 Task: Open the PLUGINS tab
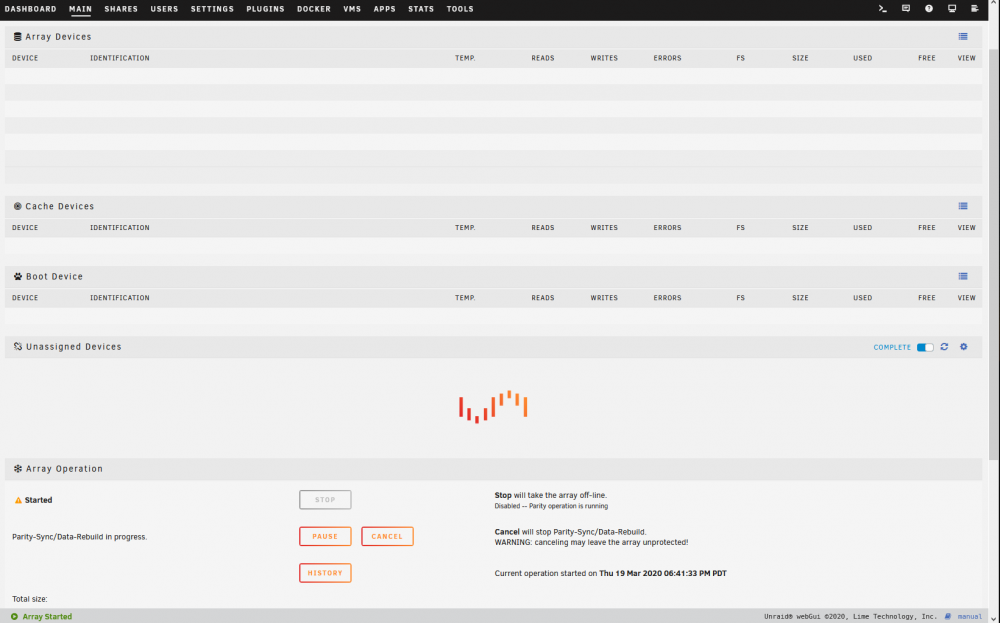265,9
